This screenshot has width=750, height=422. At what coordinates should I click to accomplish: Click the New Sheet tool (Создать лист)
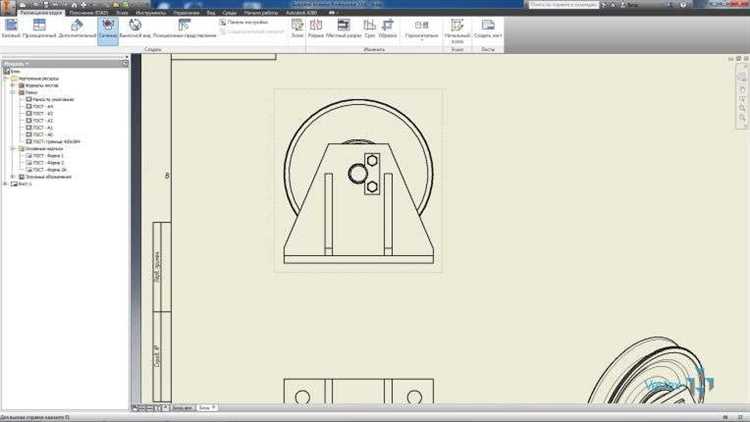[488, 29]
